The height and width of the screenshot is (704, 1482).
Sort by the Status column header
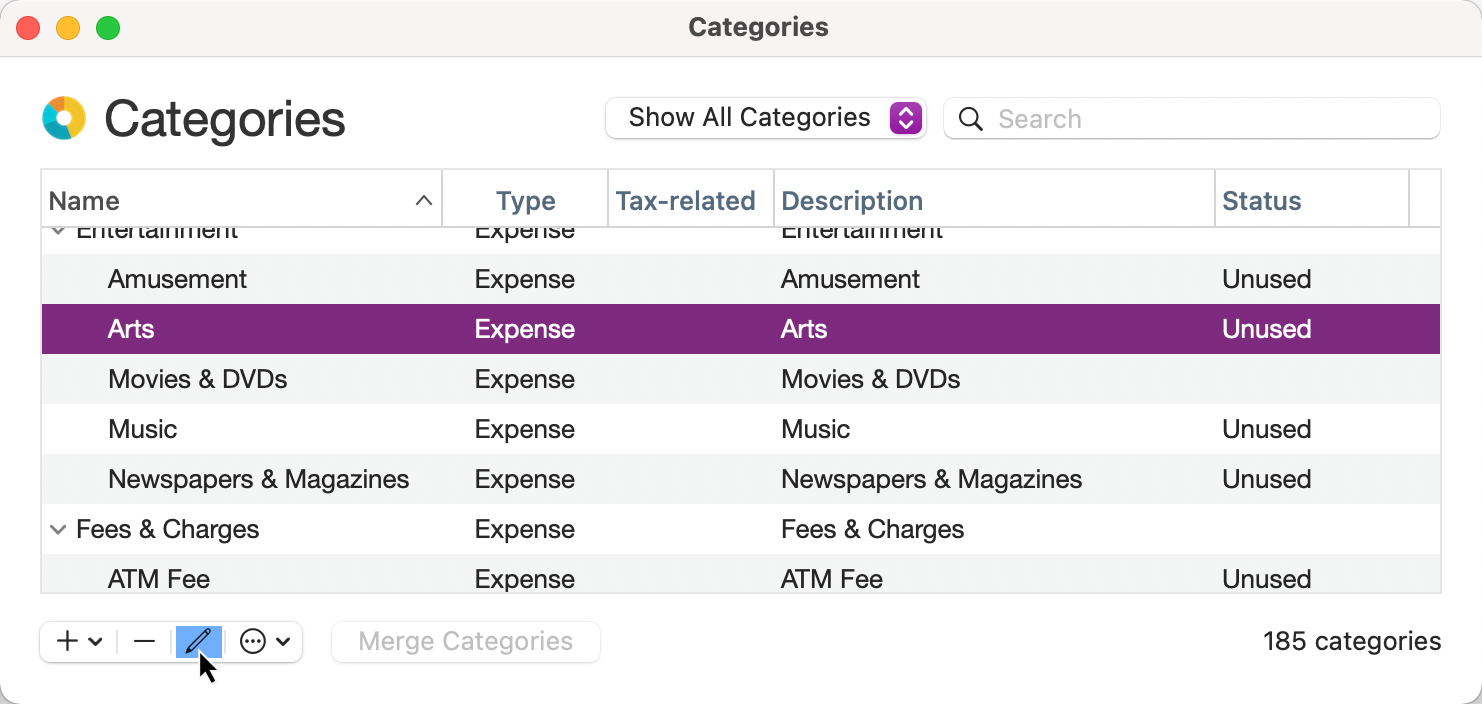(x=1261, y=201)
